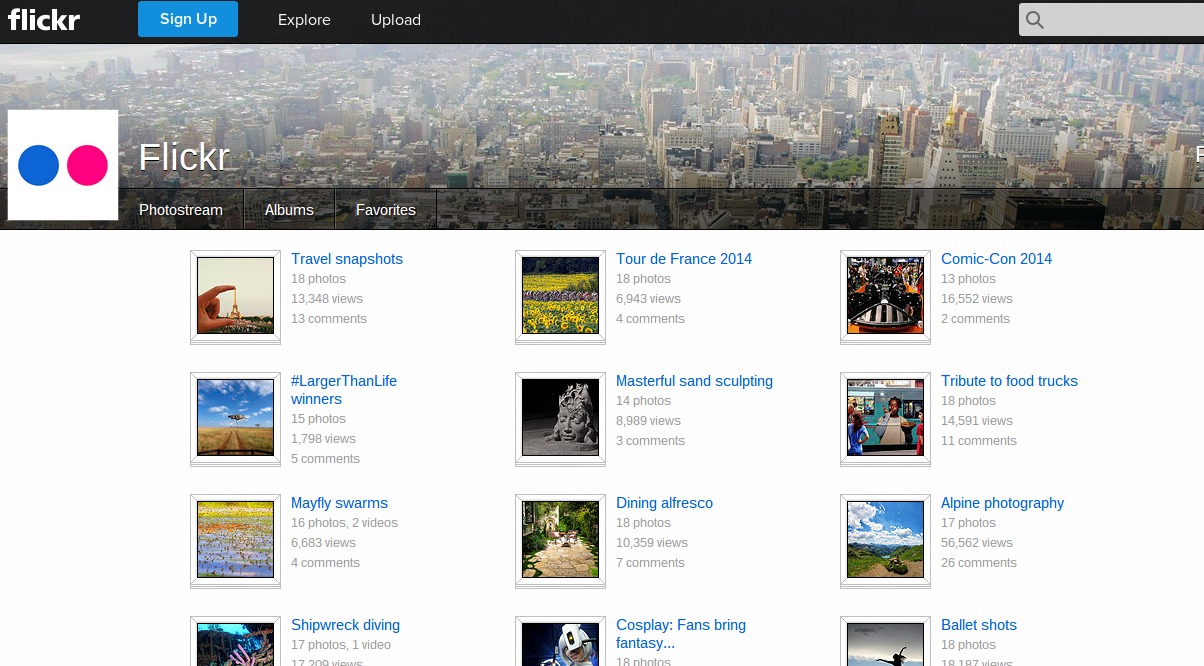
Task: Click the Flickr profile avatar with dots
Action: point(63,165)
